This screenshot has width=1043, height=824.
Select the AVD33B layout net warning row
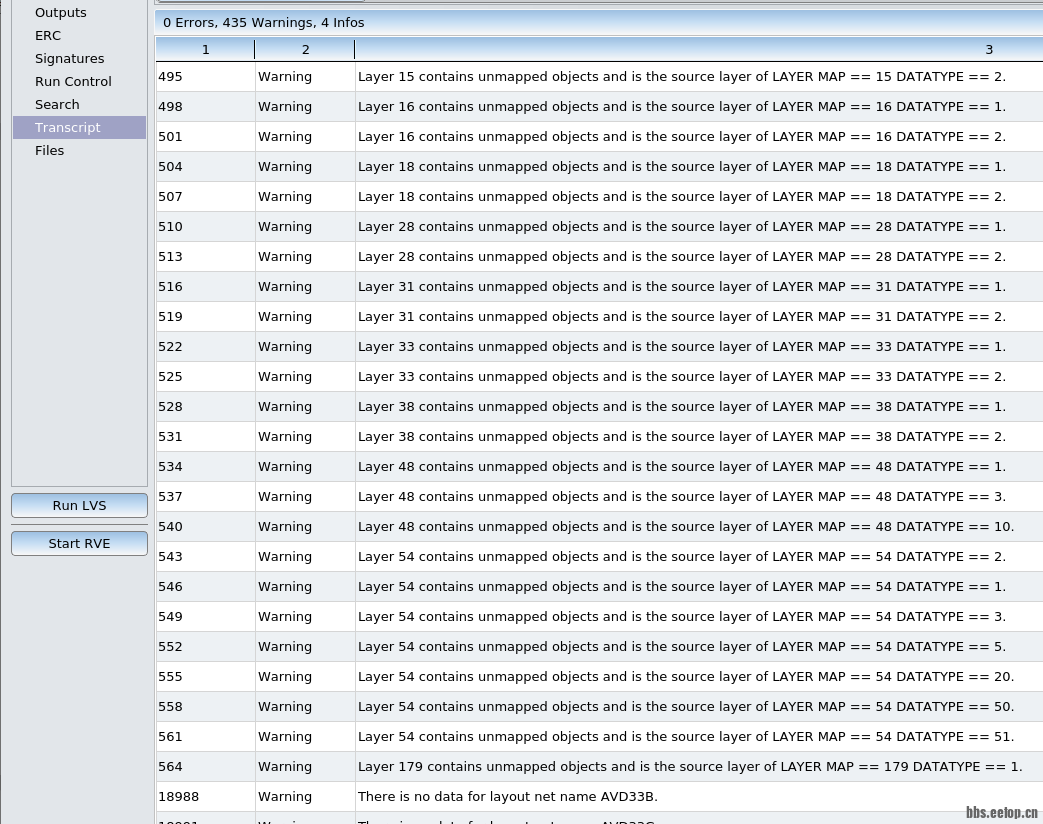point(507,797)
